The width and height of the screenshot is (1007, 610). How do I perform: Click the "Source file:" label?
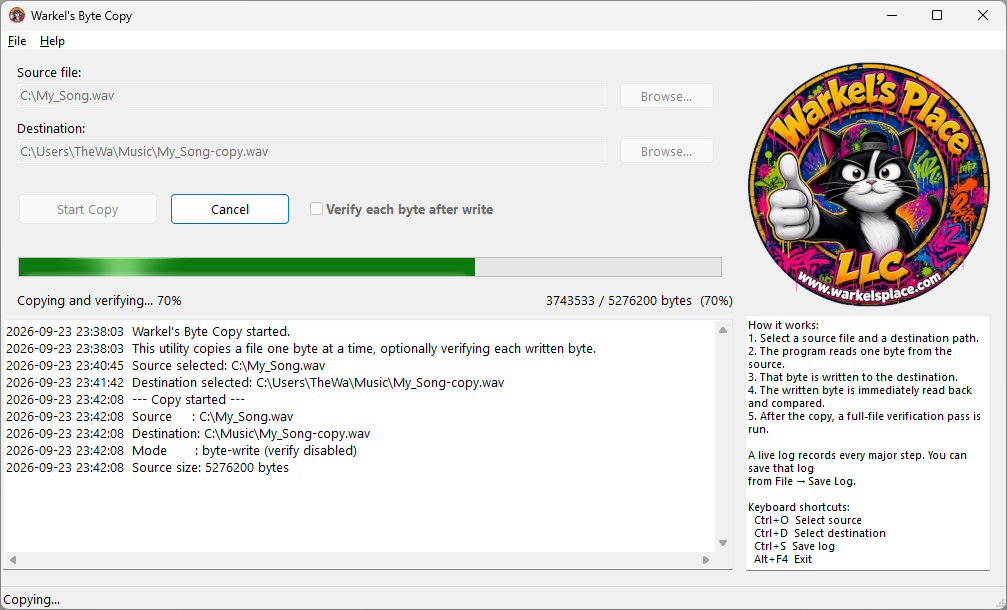click(49, 73)
